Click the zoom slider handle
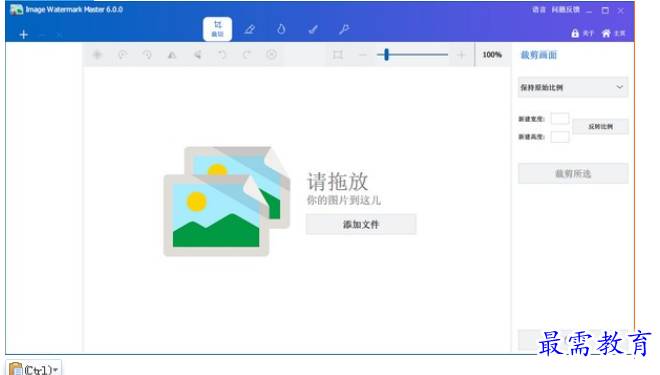The width and height of the screenshot is (660, 375). point(386,55)
